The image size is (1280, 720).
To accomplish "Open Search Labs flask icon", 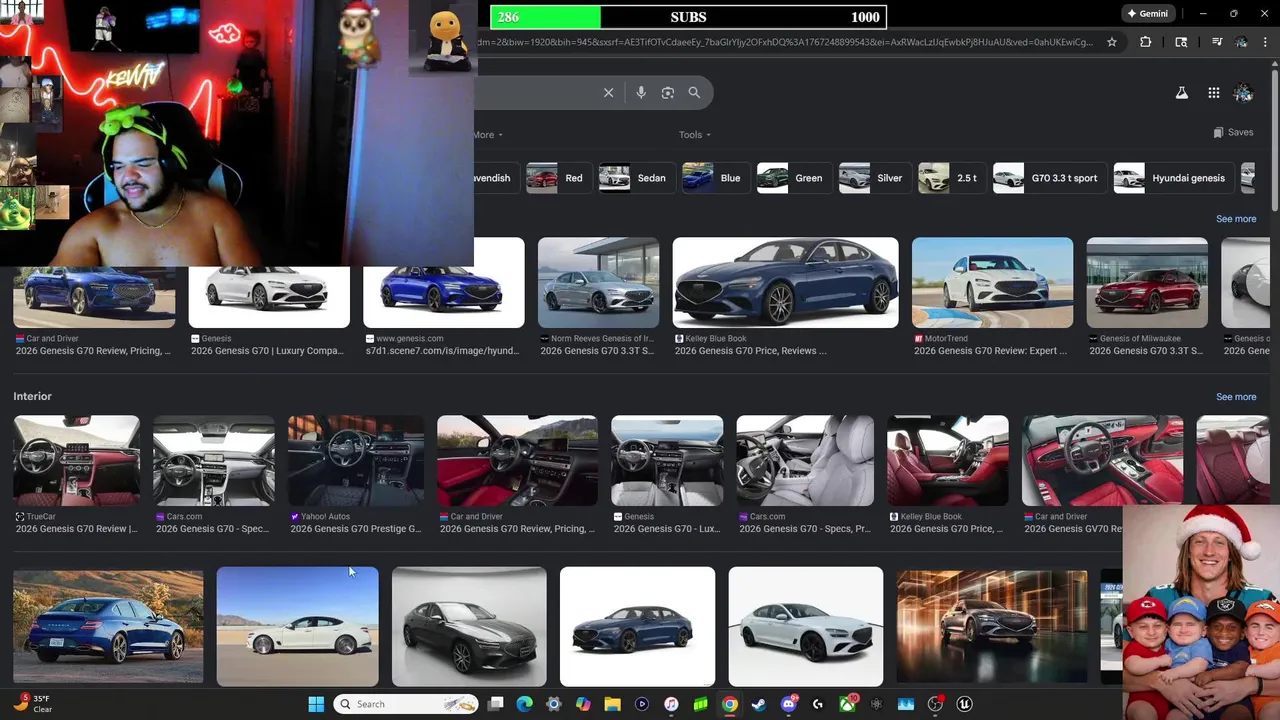I will pyautogui.click(x=1181, y=92).
